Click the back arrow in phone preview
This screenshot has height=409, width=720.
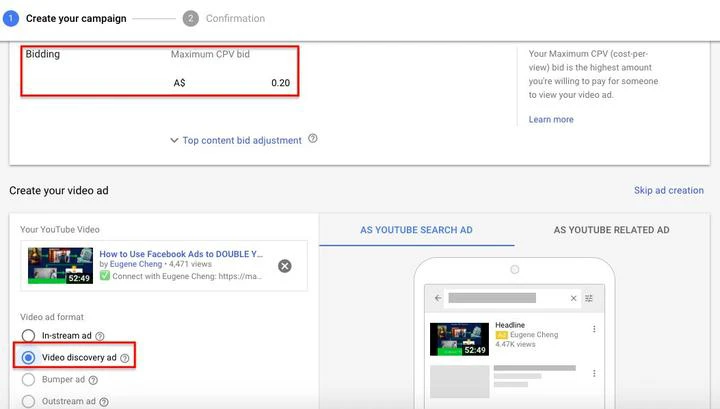(x=438, y=298)
